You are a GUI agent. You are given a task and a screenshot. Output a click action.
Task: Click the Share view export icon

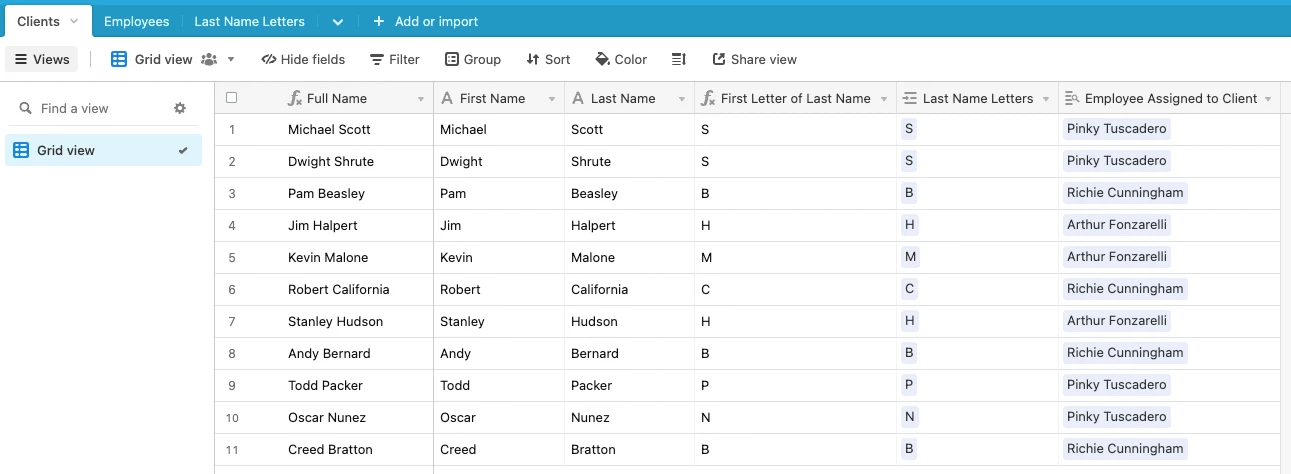coord(719,59)
